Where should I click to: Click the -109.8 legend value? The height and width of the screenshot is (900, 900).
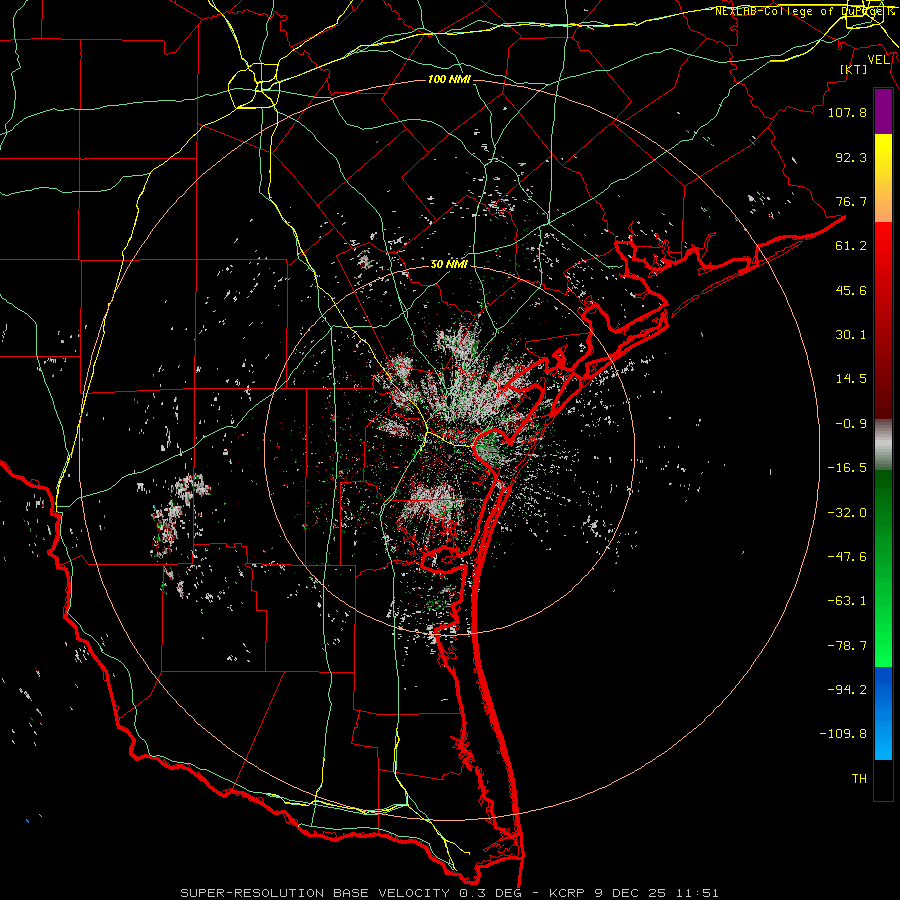tap(843, 734)
